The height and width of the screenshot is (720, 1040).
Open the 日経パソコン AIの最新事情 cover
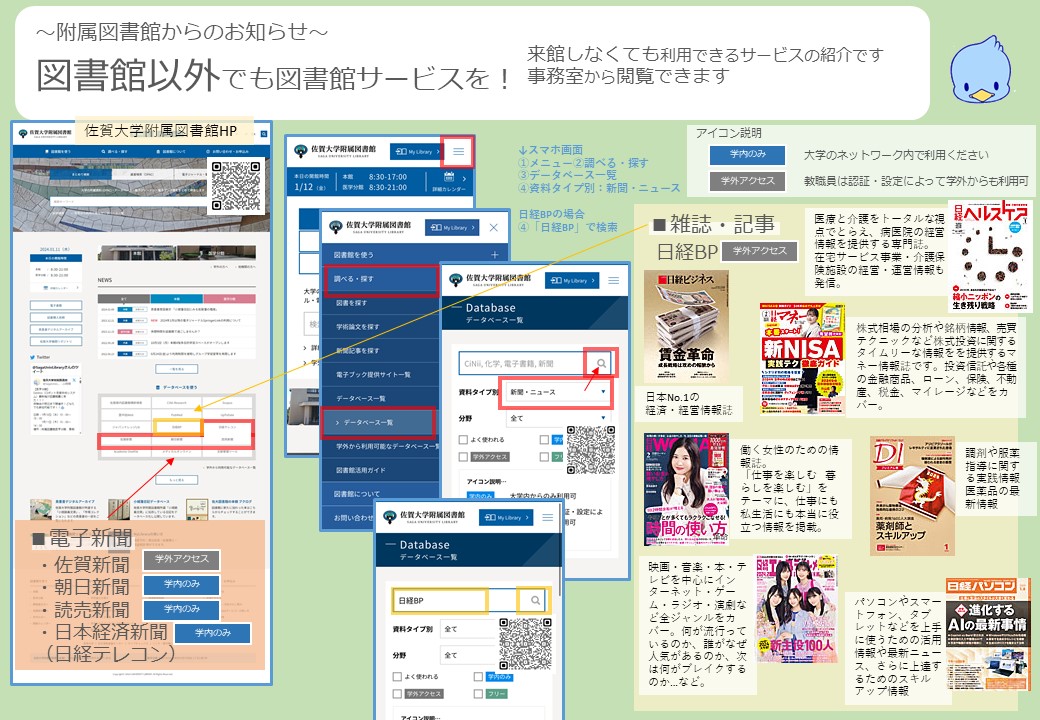[988, 634]
